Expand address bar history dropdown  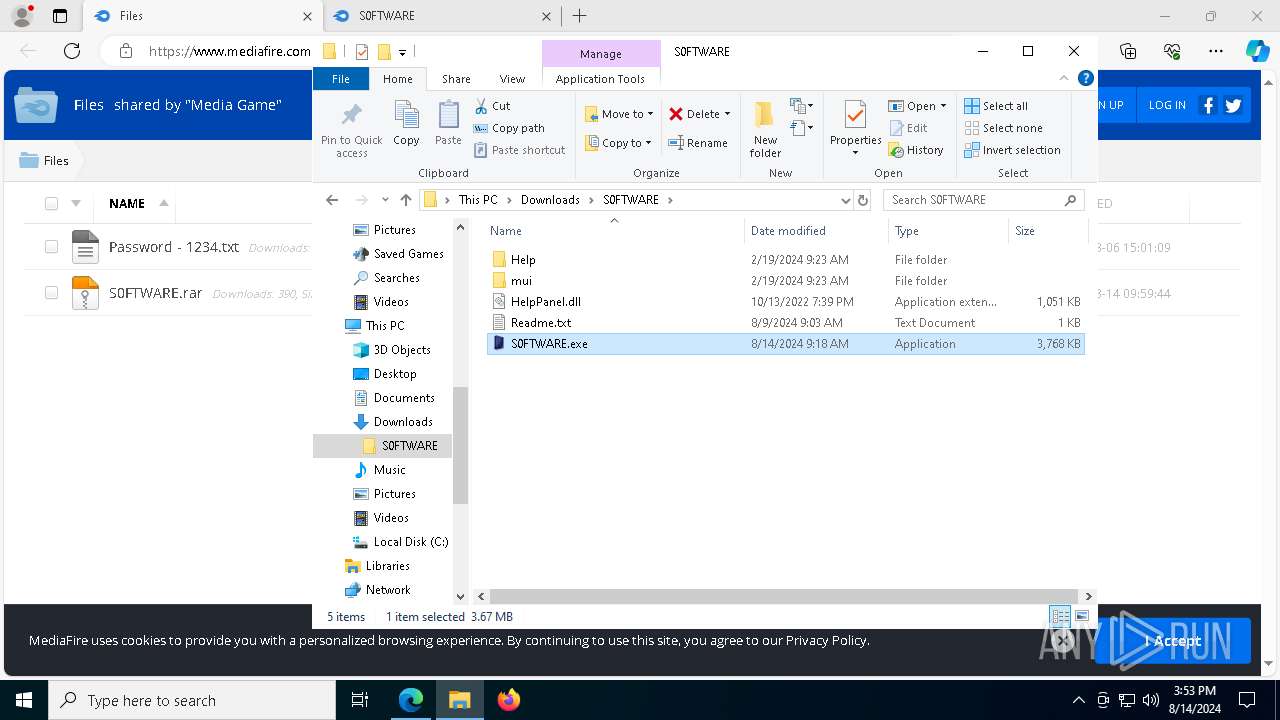[846, 200]
